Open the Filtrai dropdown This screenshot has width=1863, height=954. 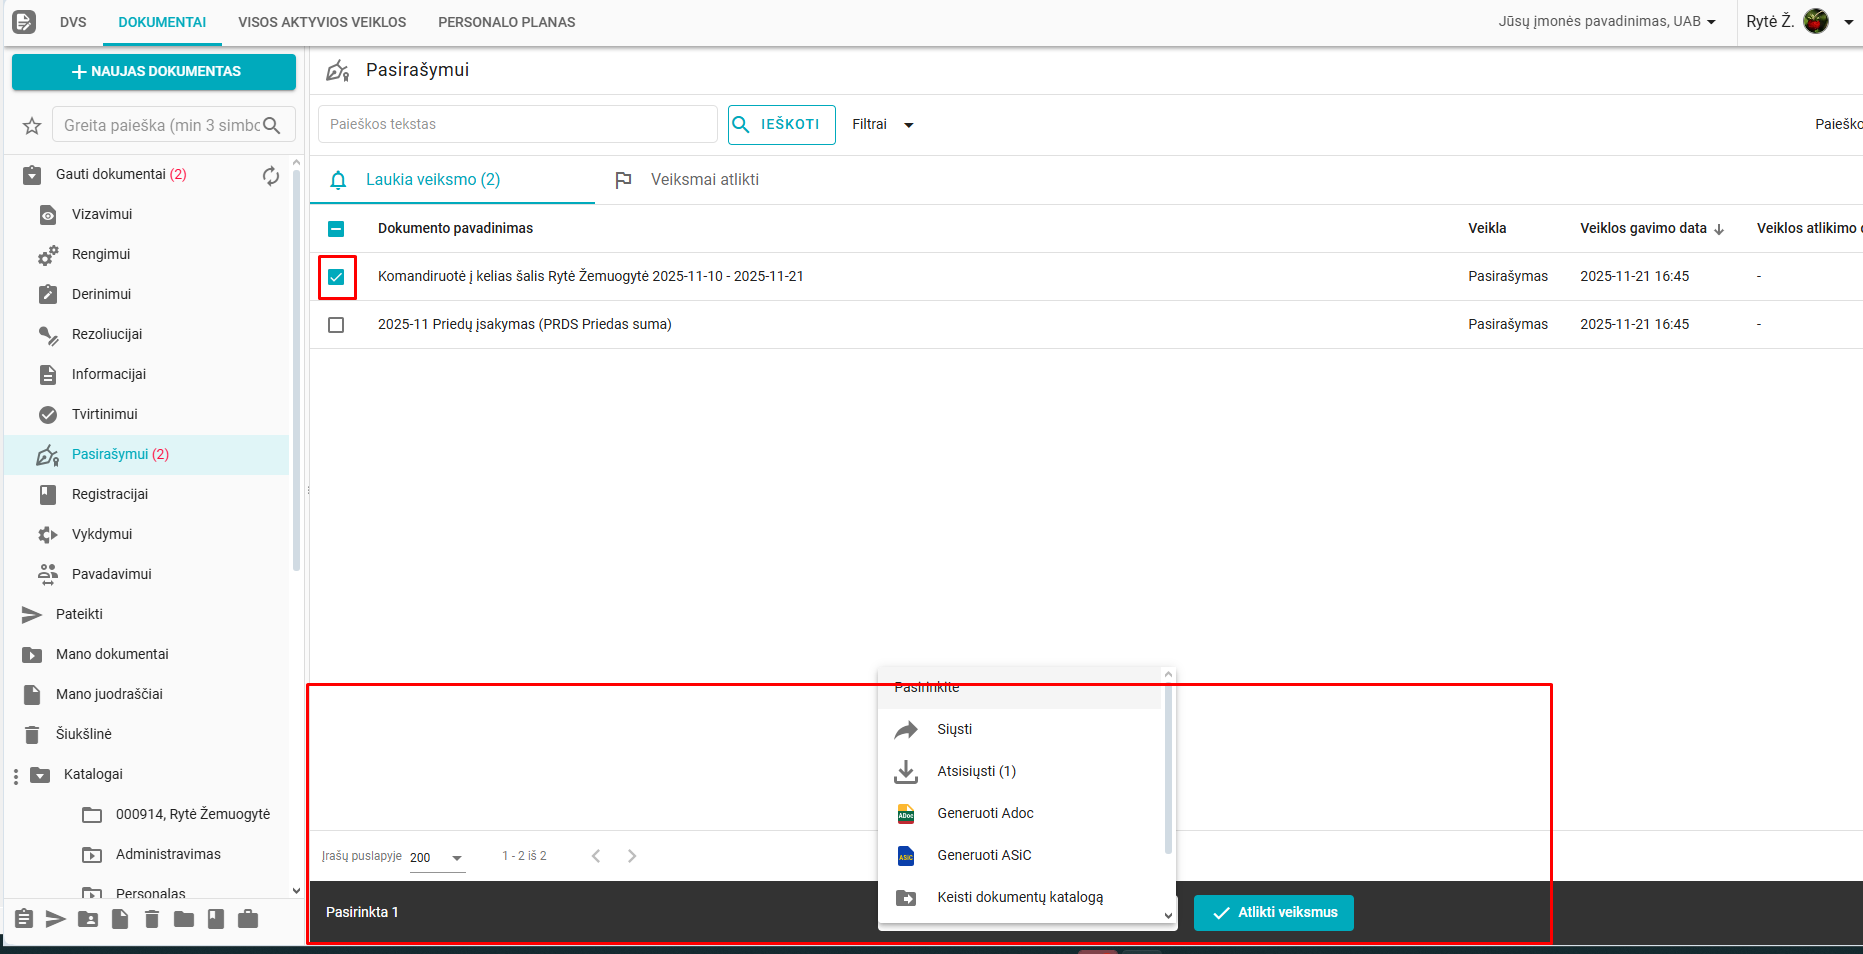coord(882,125)
